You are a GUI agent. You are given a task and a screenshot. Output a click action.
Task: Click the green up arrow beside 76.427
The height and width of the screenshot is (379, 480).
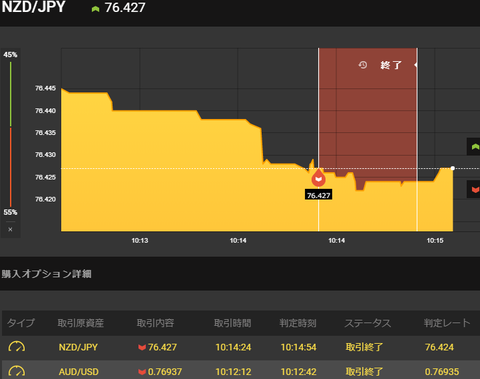pyautogui.click(x=95, y=9)
